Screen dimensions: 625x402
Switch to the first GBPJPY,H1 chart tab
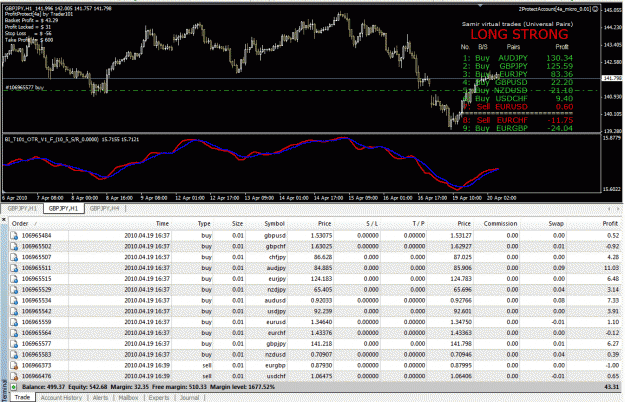[22, 208]
